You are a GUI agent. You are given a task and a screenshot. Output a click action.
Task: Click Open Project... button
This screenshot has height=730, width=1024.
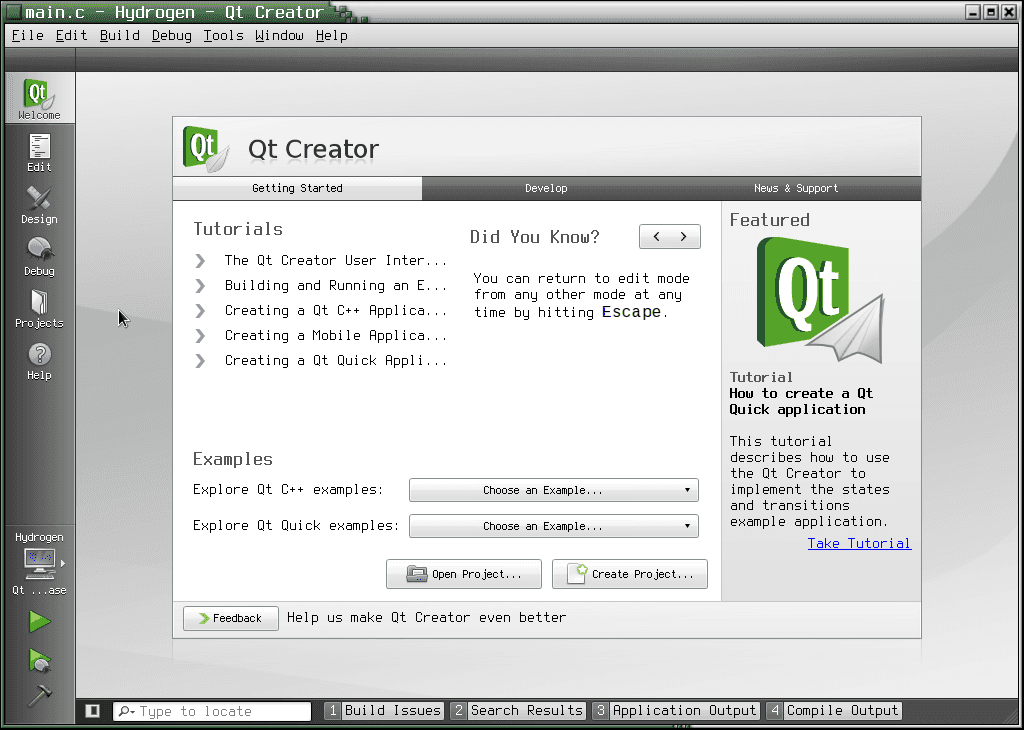[464, 574]
